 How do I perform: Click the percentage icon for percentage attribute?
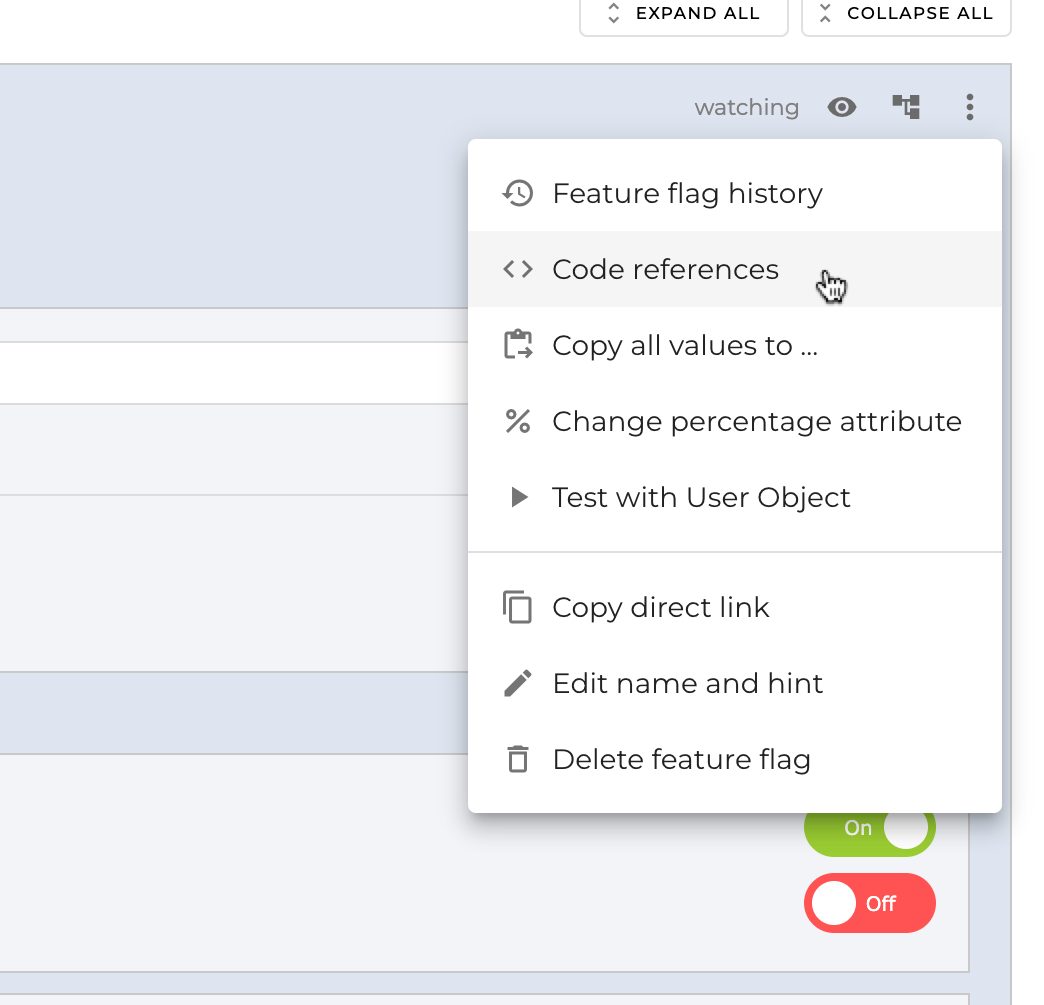tap(518, 421)
